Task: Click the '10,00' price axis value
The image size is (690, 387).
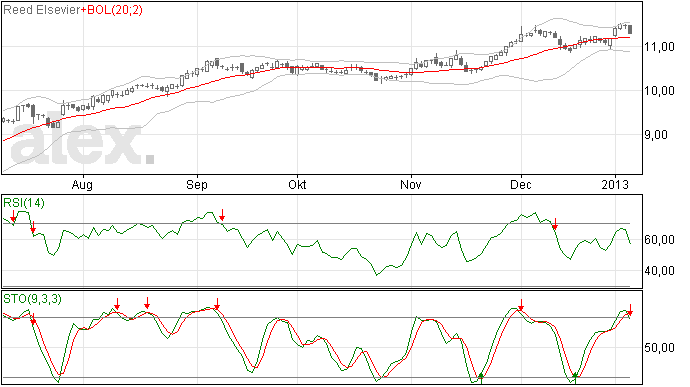Action: pos(659,91)
